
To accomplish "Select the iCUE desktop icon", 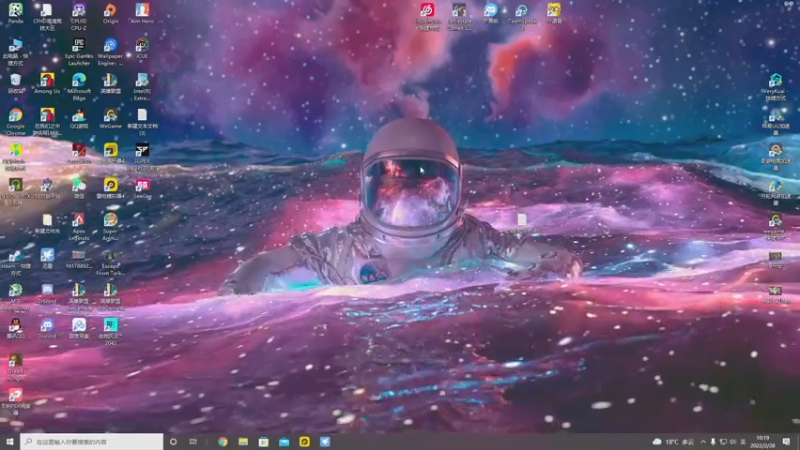I will pos(142,48).
